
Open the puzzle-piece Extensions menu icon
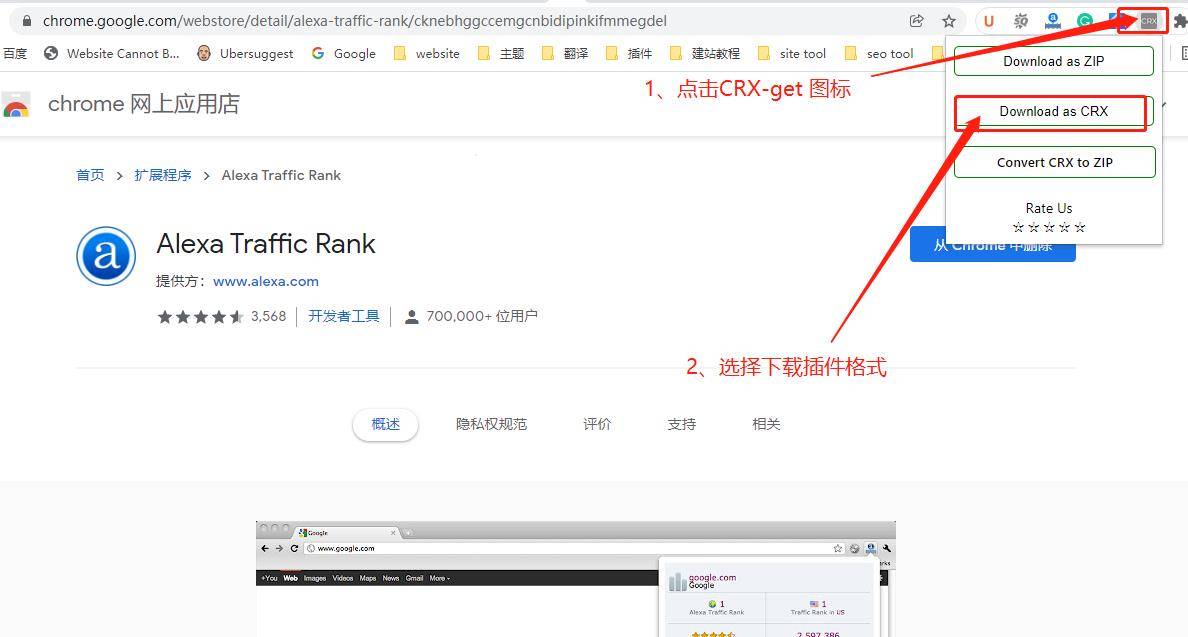1180,21
